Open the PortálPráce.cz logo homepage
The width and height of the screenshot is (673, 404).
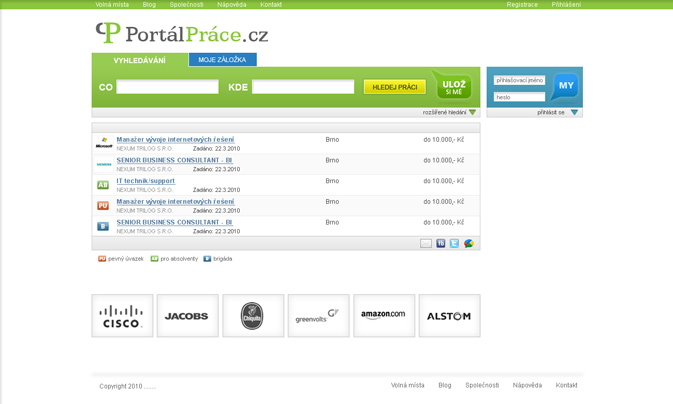tap(182, 34)
